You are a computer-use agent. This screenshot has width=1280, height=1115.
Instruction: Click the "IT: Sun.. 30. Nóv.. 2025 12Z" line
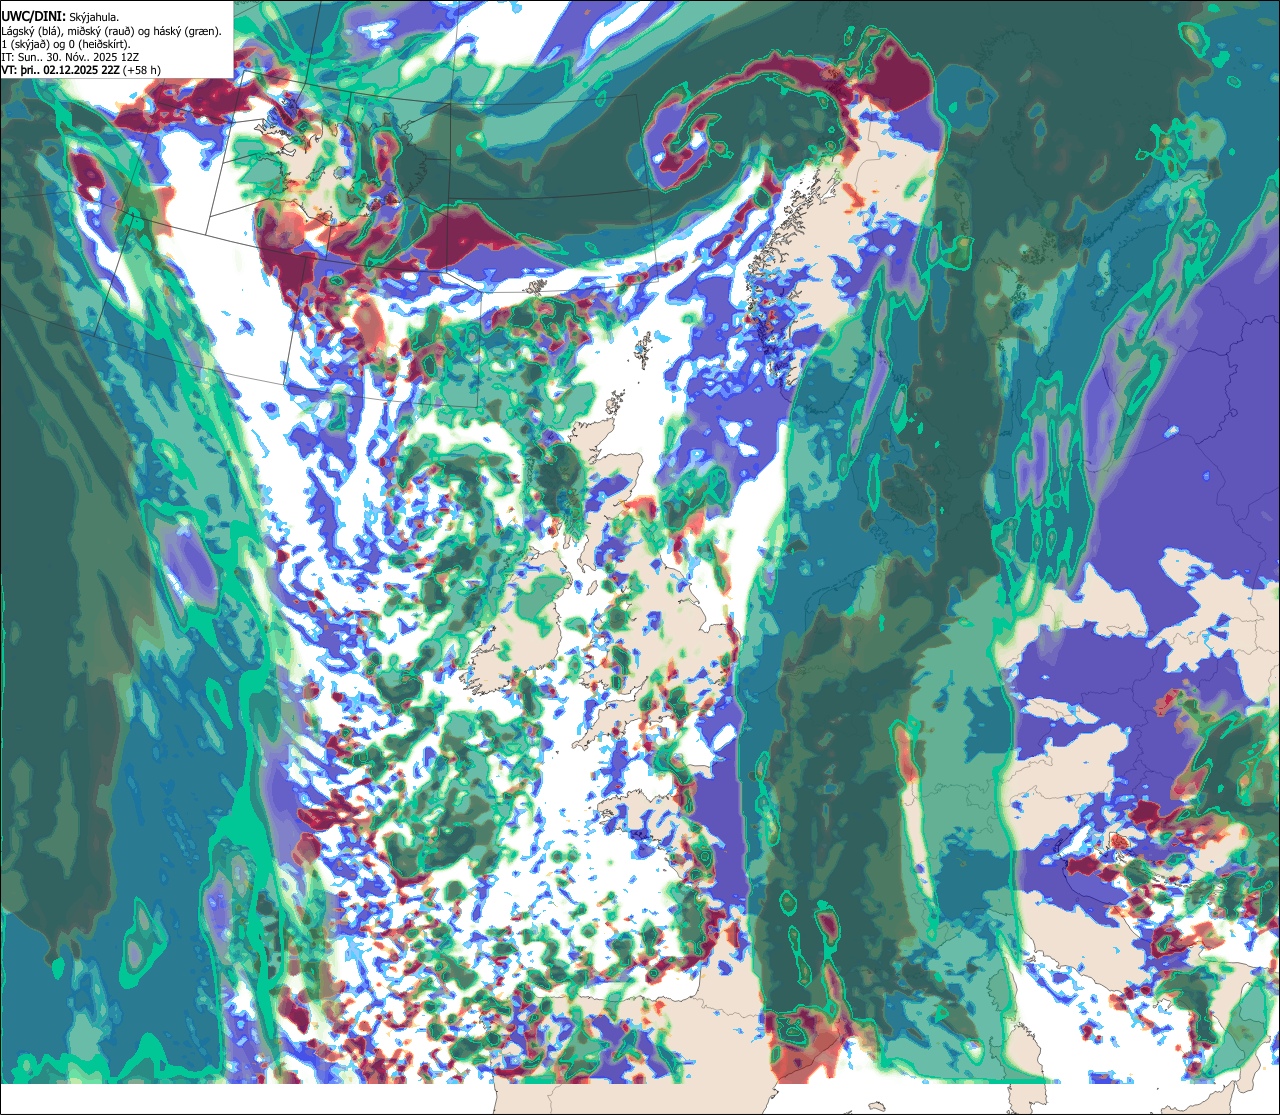pos(70,57)
